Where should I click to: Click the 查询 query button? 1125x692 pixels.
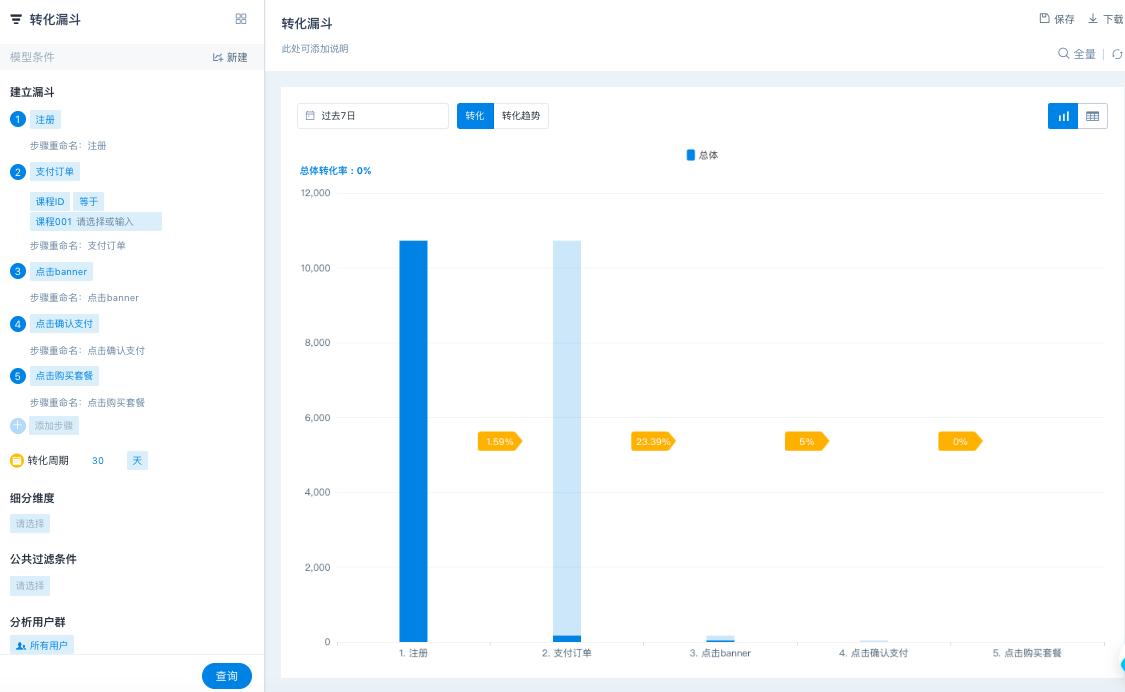coord(227,675)
